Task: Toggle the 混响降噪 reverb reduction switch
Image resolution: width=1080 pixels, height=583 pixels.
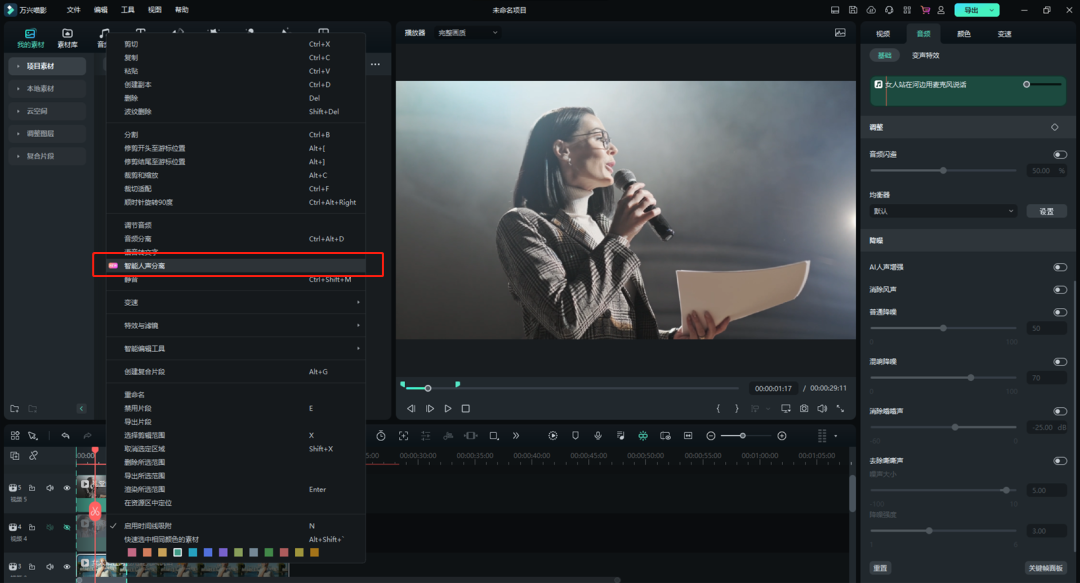Action: pyautogui.click(x=1060, y=362)
